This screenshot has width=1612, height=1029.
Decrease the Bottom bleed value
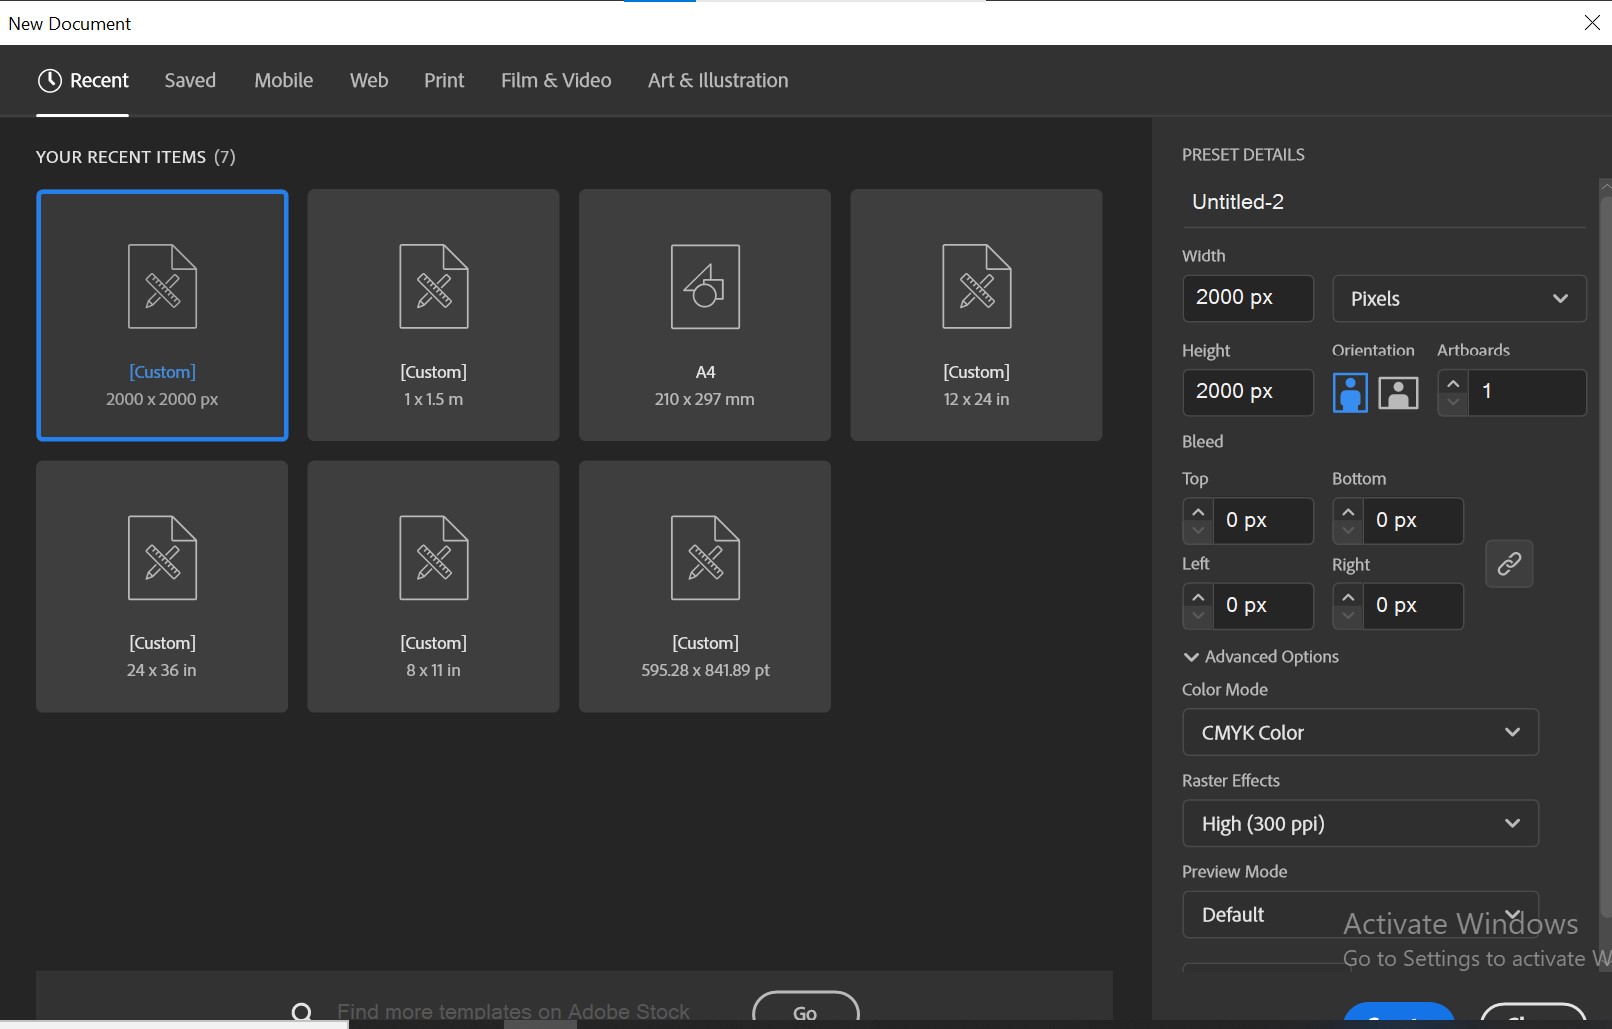point(1348,531)
